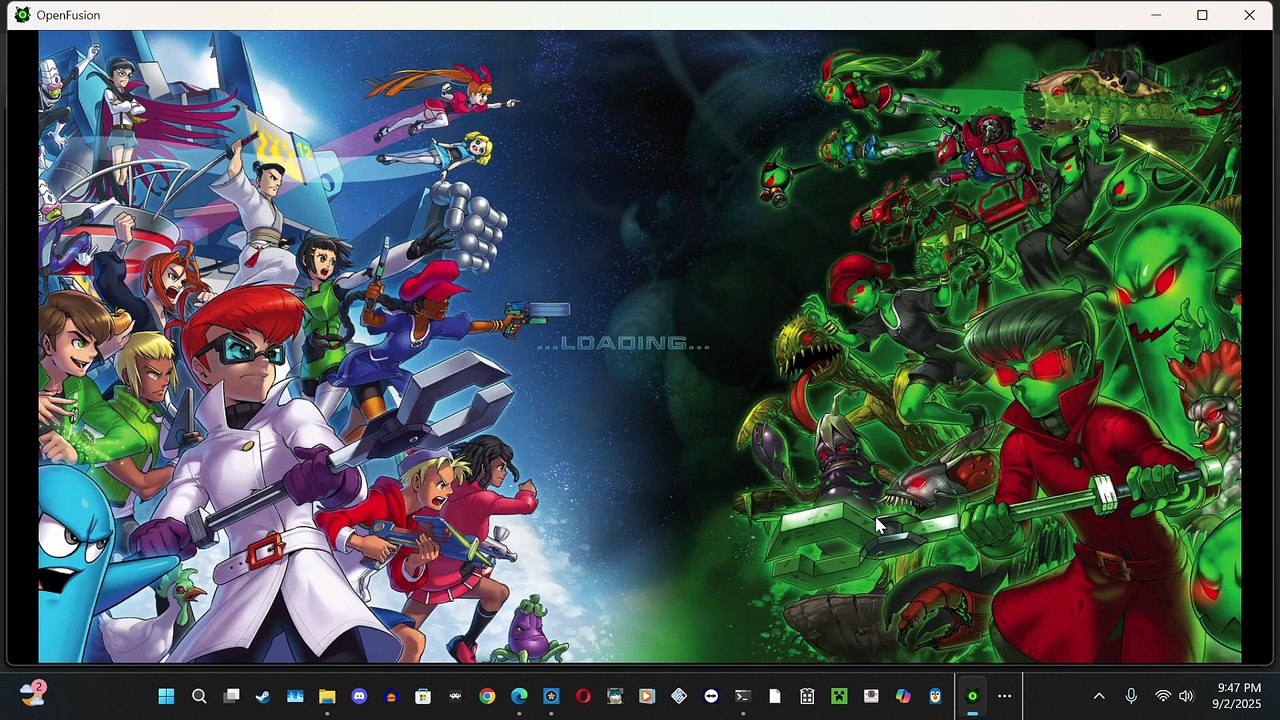
Task: Maximize the OpenFusion window
Action: coord(1203,15)
